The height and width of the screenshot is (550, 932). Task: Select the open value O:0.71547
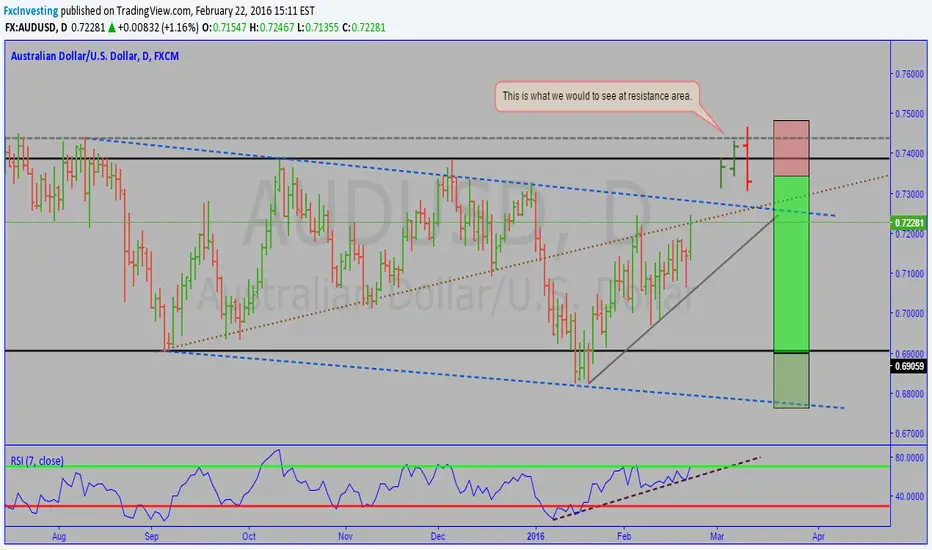(224, 27)
